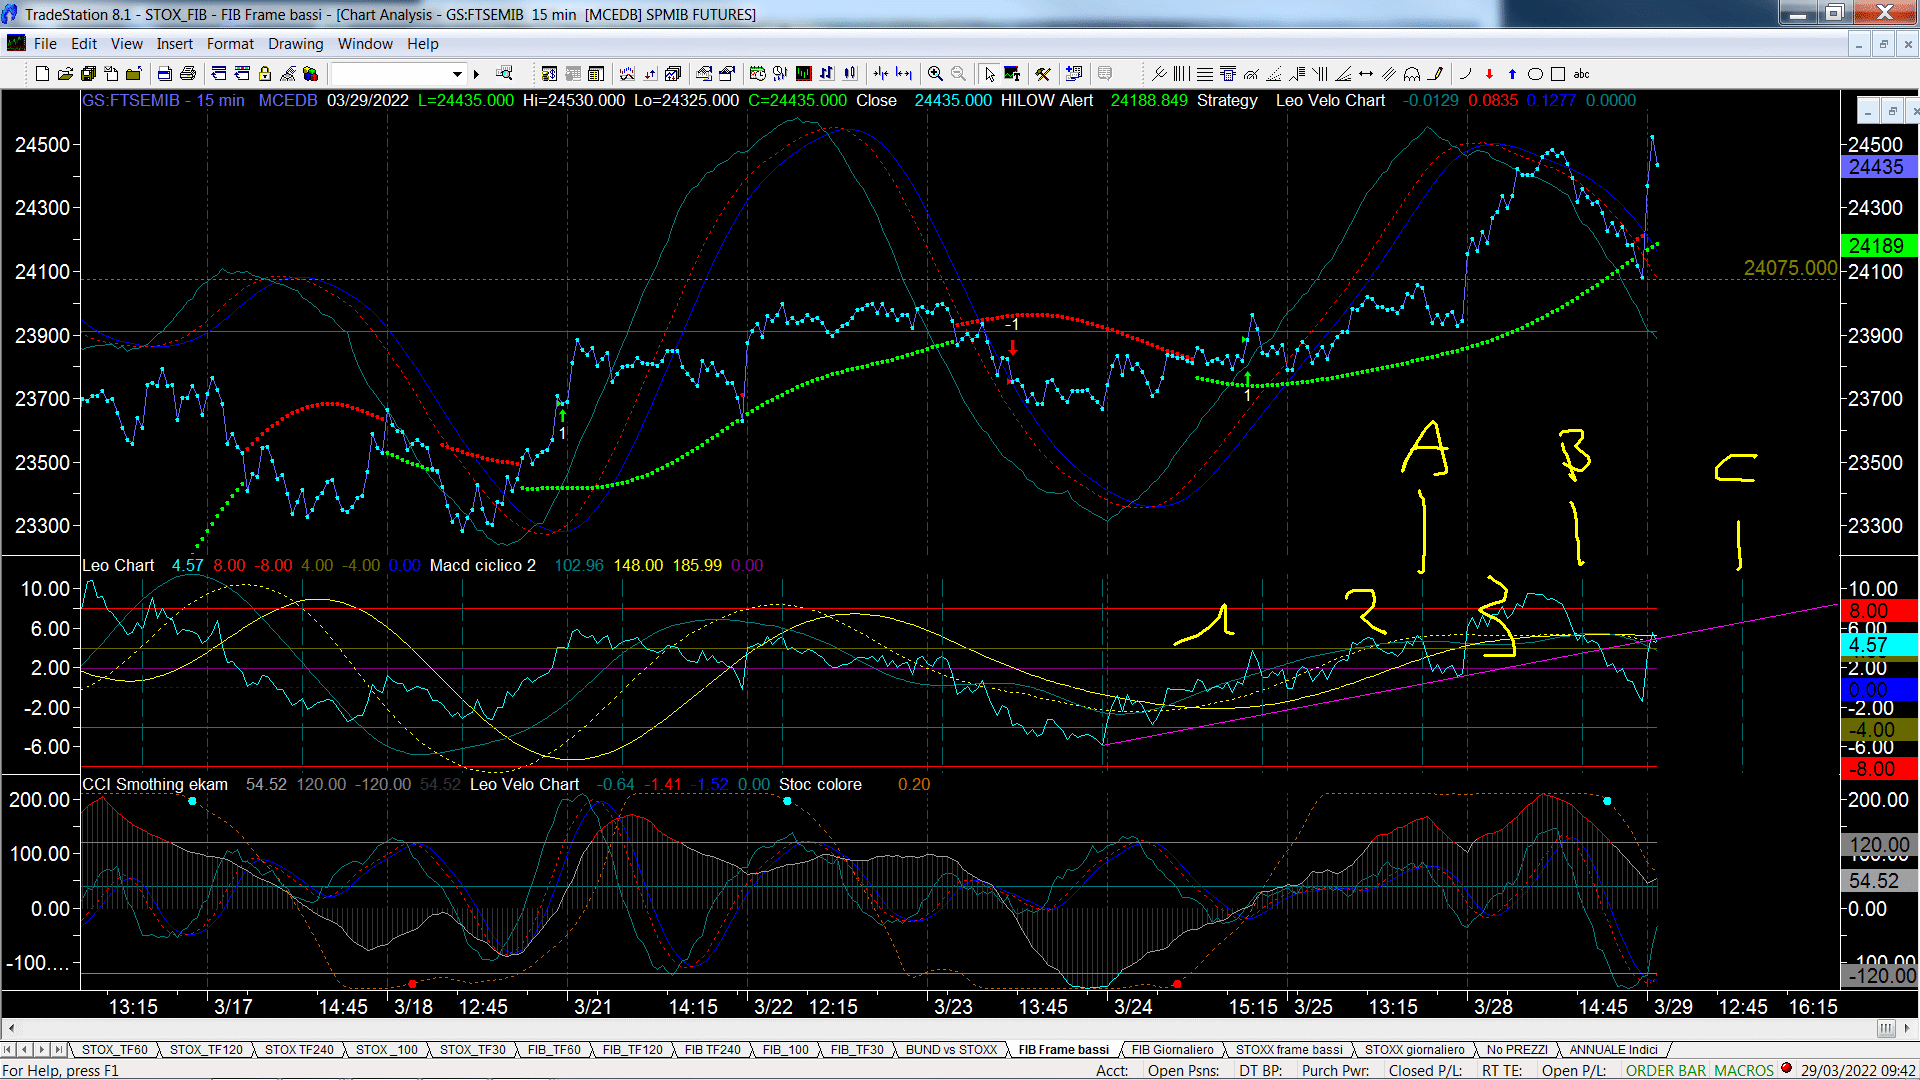Click the padlock lock icon

(265, 74)
